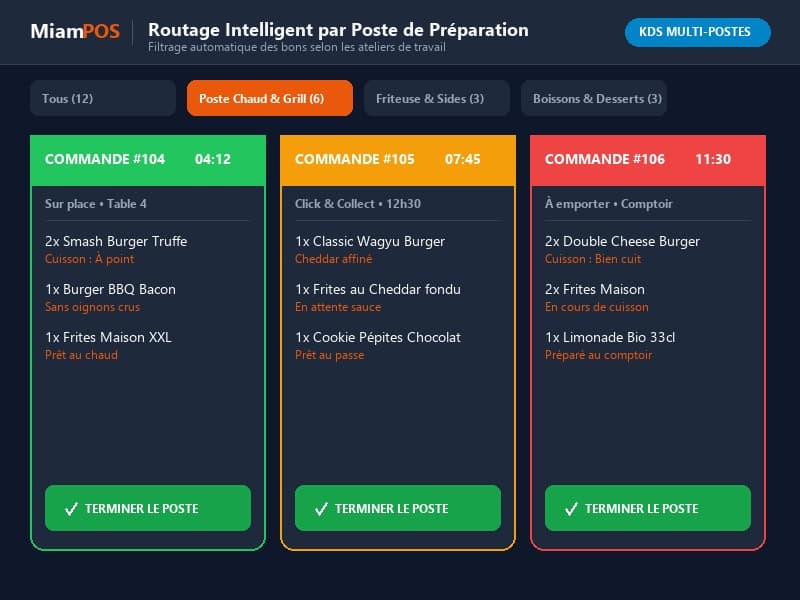Show the Boissons & Desserts (3) tab
The width and height of the screenshot is (800, 600).
(x=594, y=98)
